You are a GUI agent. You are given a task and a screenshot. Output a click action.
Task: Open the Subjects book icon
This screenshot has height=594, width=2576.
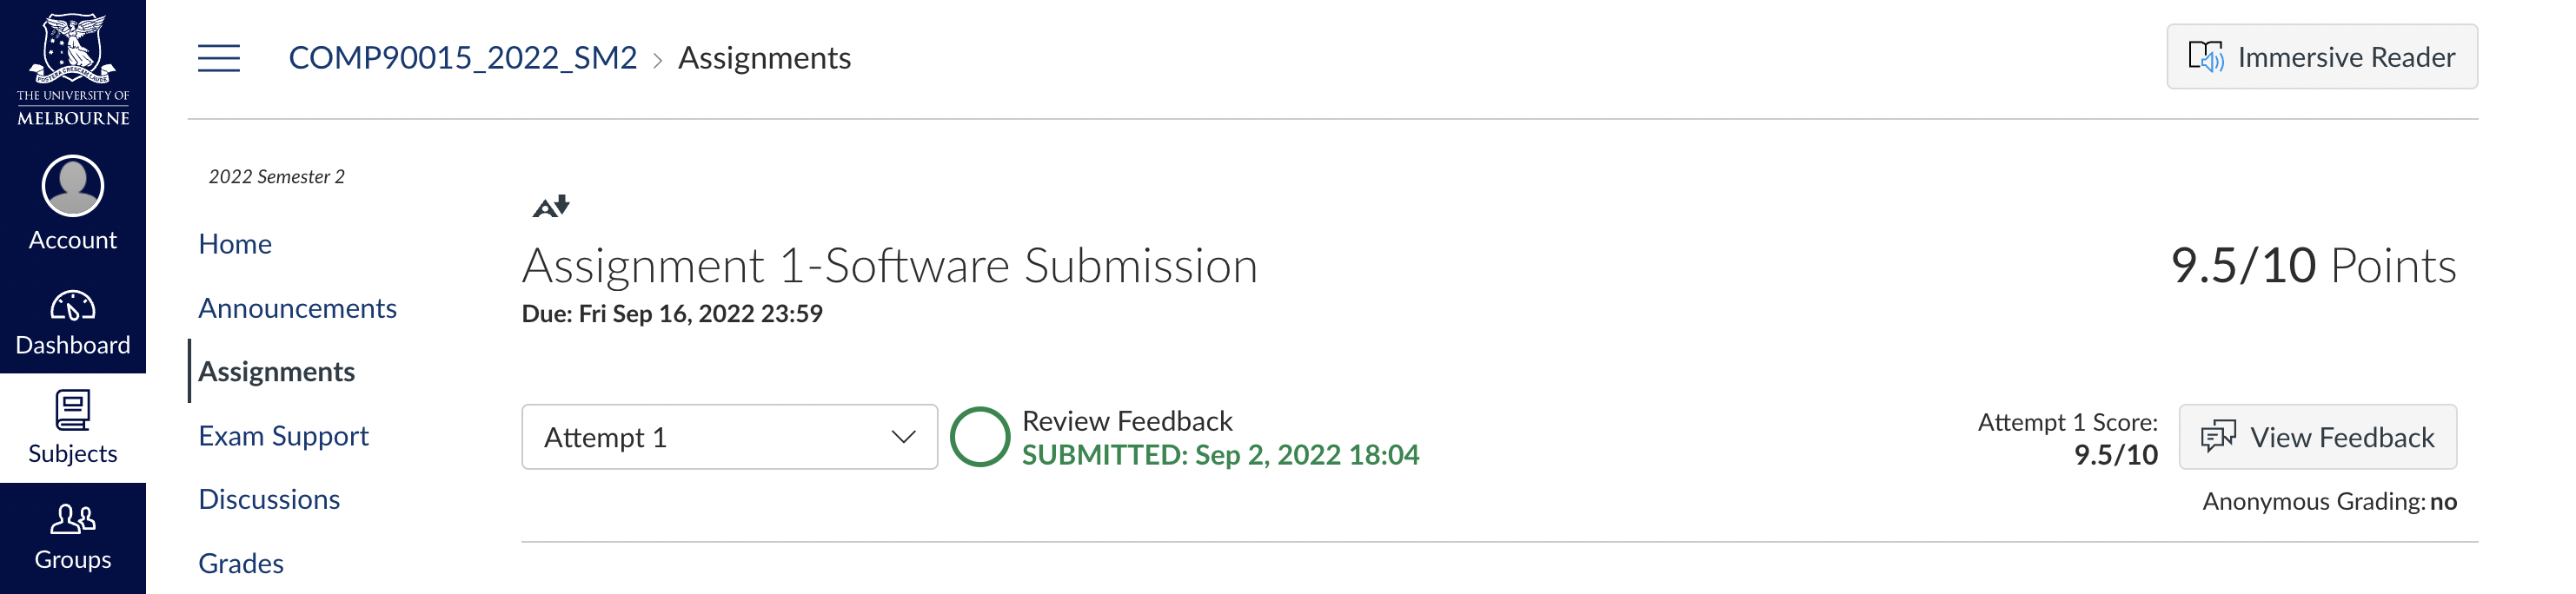73,410
